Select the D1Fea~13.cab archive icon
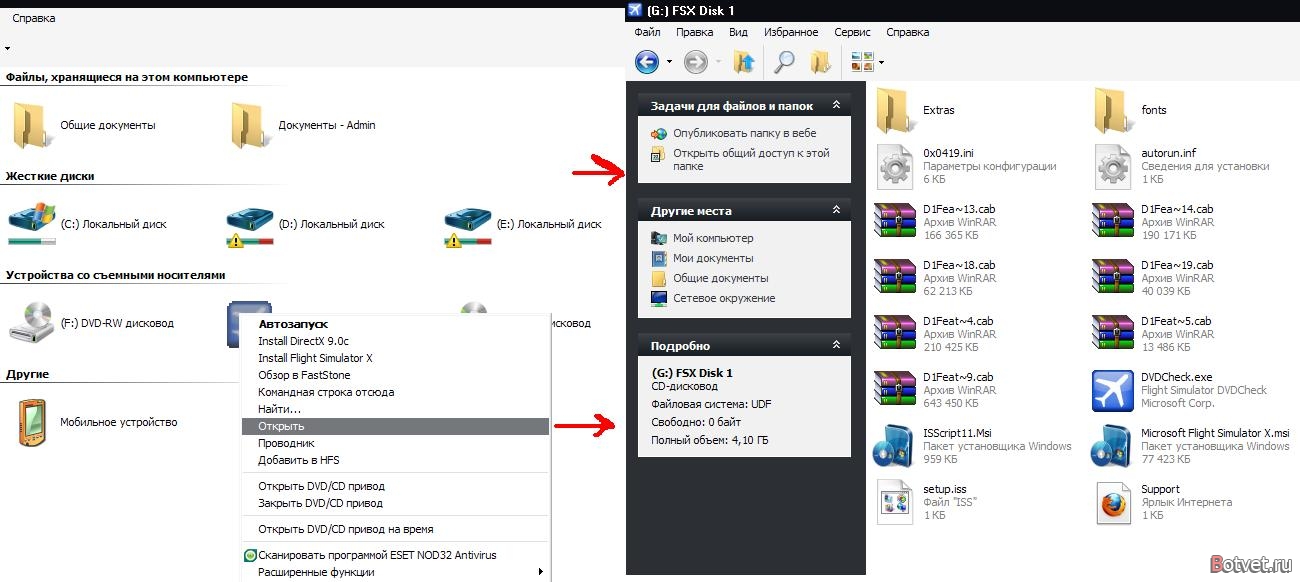This screenshot has height=582, width=1300. click(x=896, y=222)
